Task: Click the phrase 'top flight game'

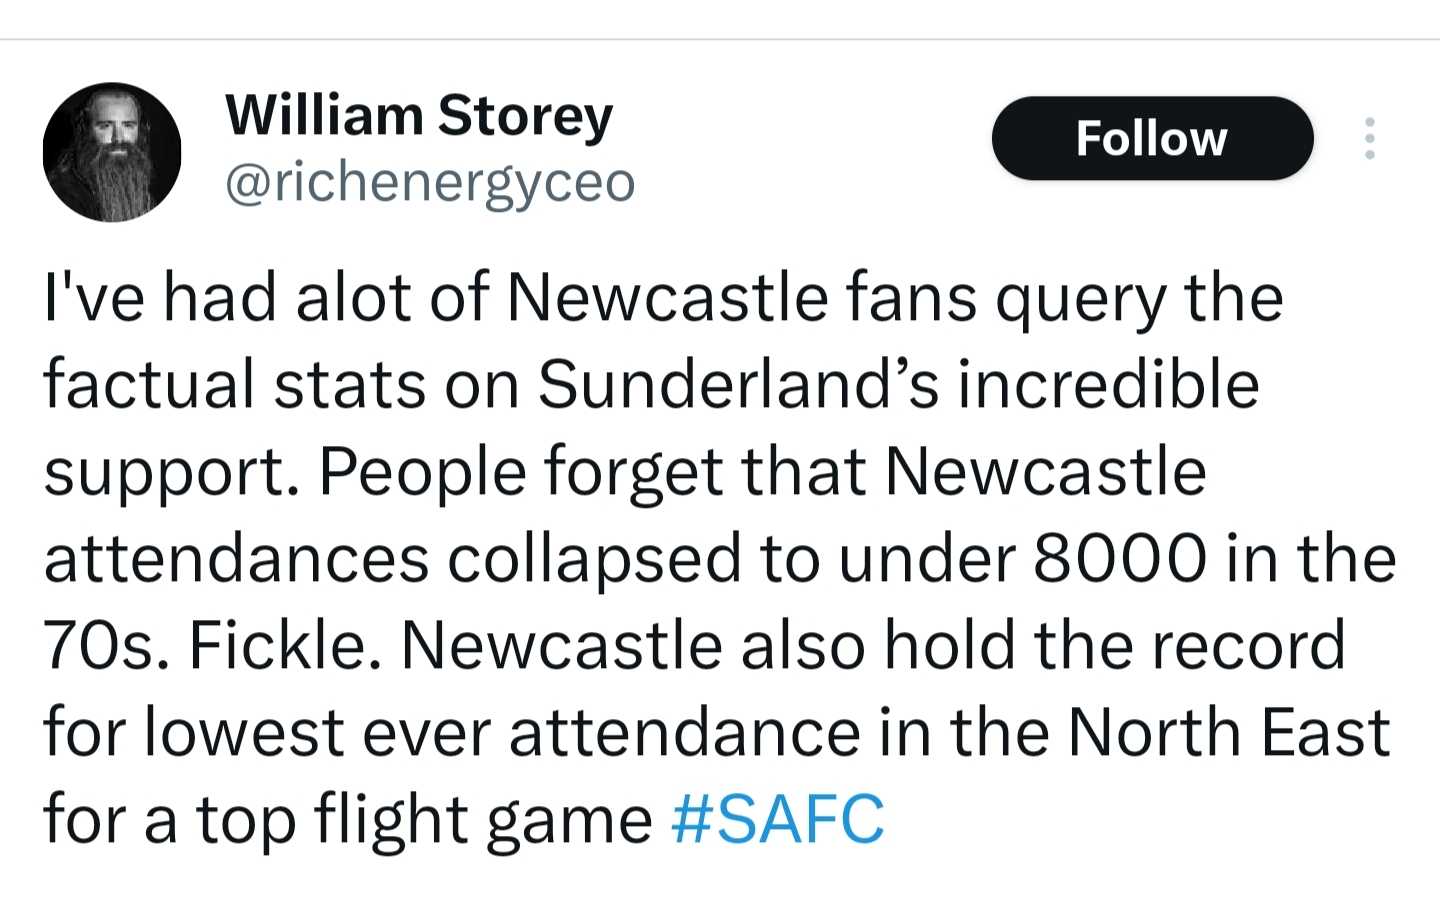Action: [424, 819]
